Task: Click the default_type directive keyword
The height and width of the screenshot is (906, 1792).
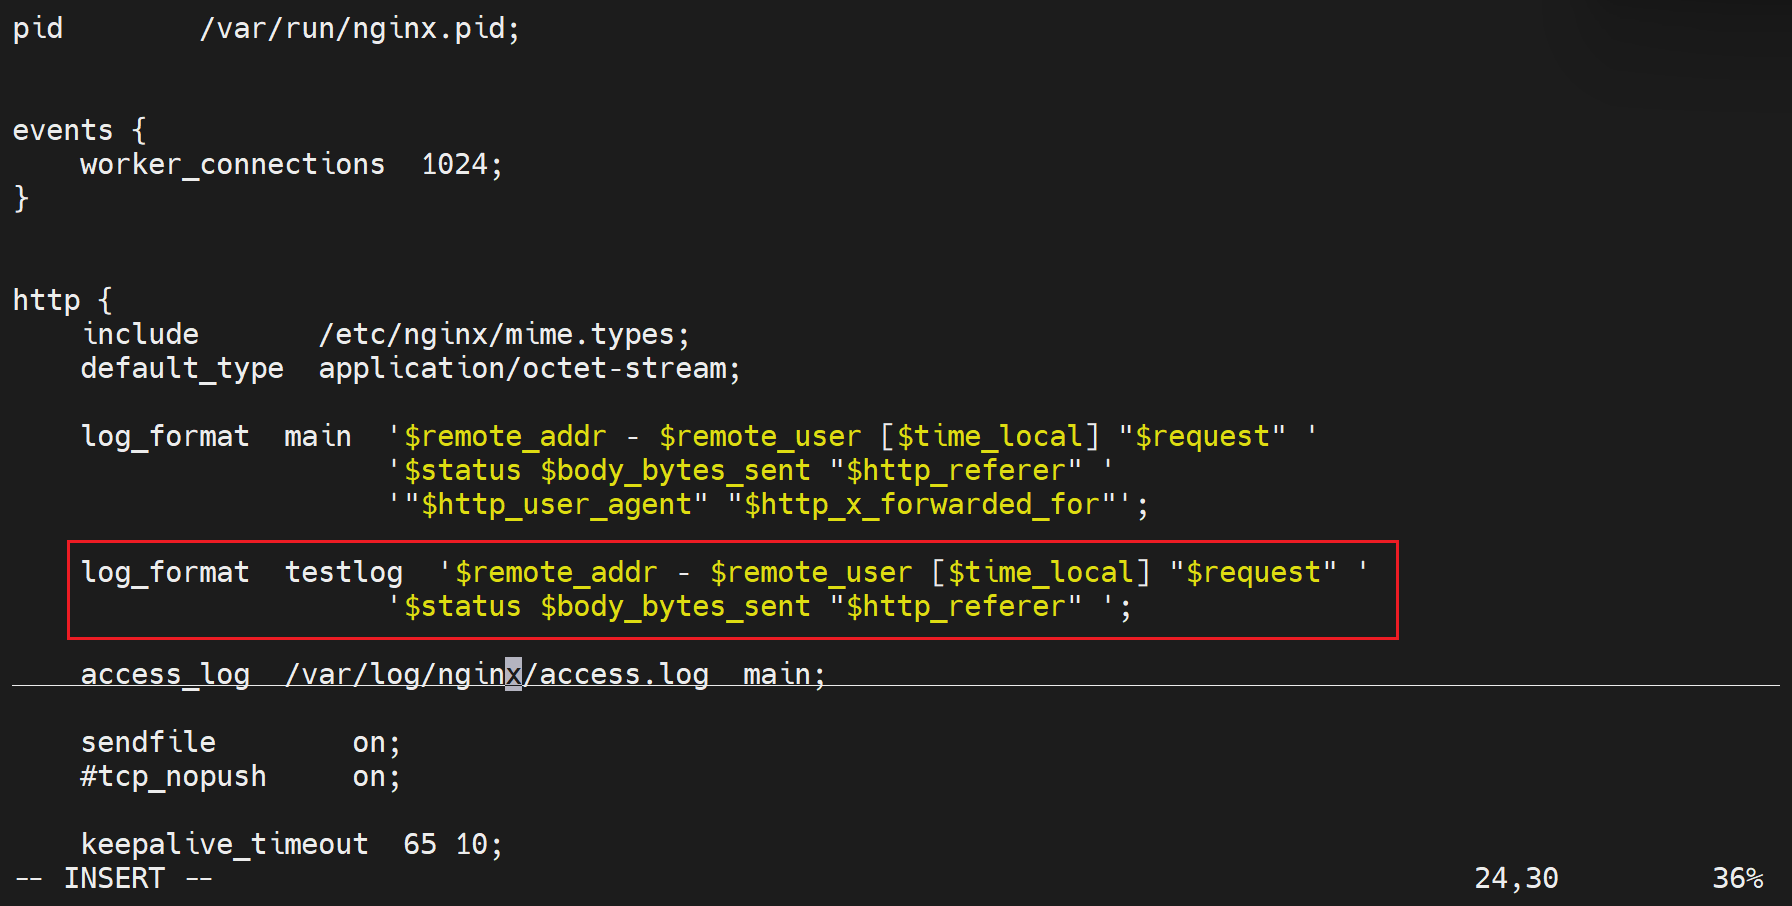Action: click(x=182, y=368)
